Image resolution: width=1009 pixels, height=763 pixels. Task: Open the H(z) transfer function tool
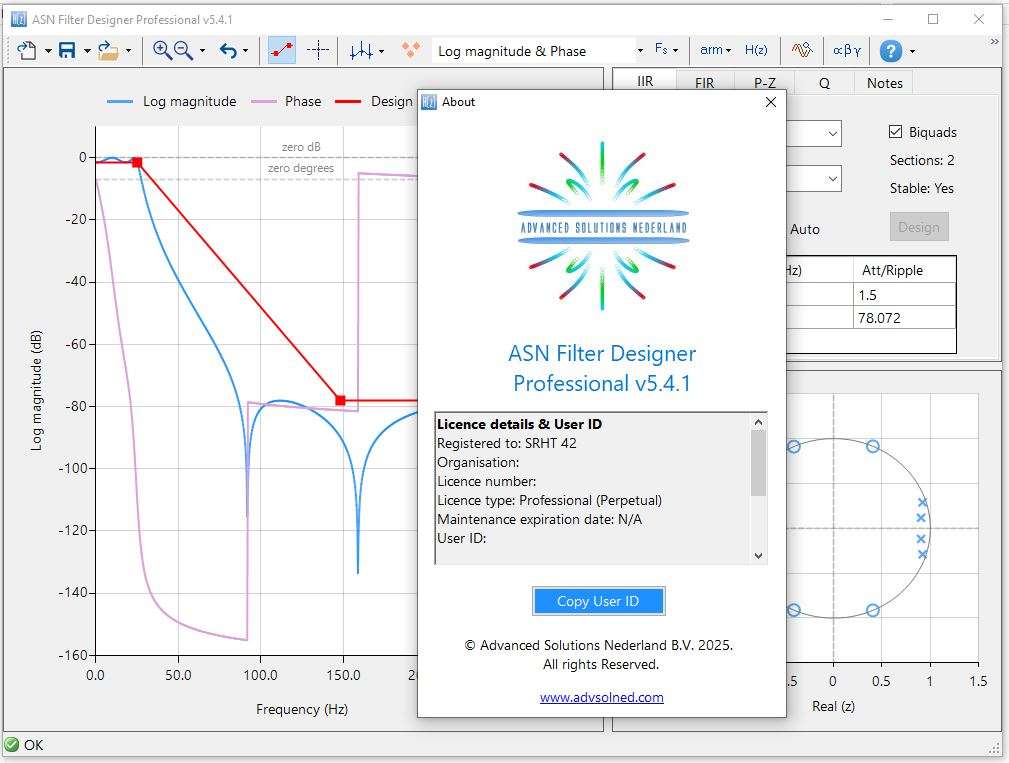(x=756, y=50)
